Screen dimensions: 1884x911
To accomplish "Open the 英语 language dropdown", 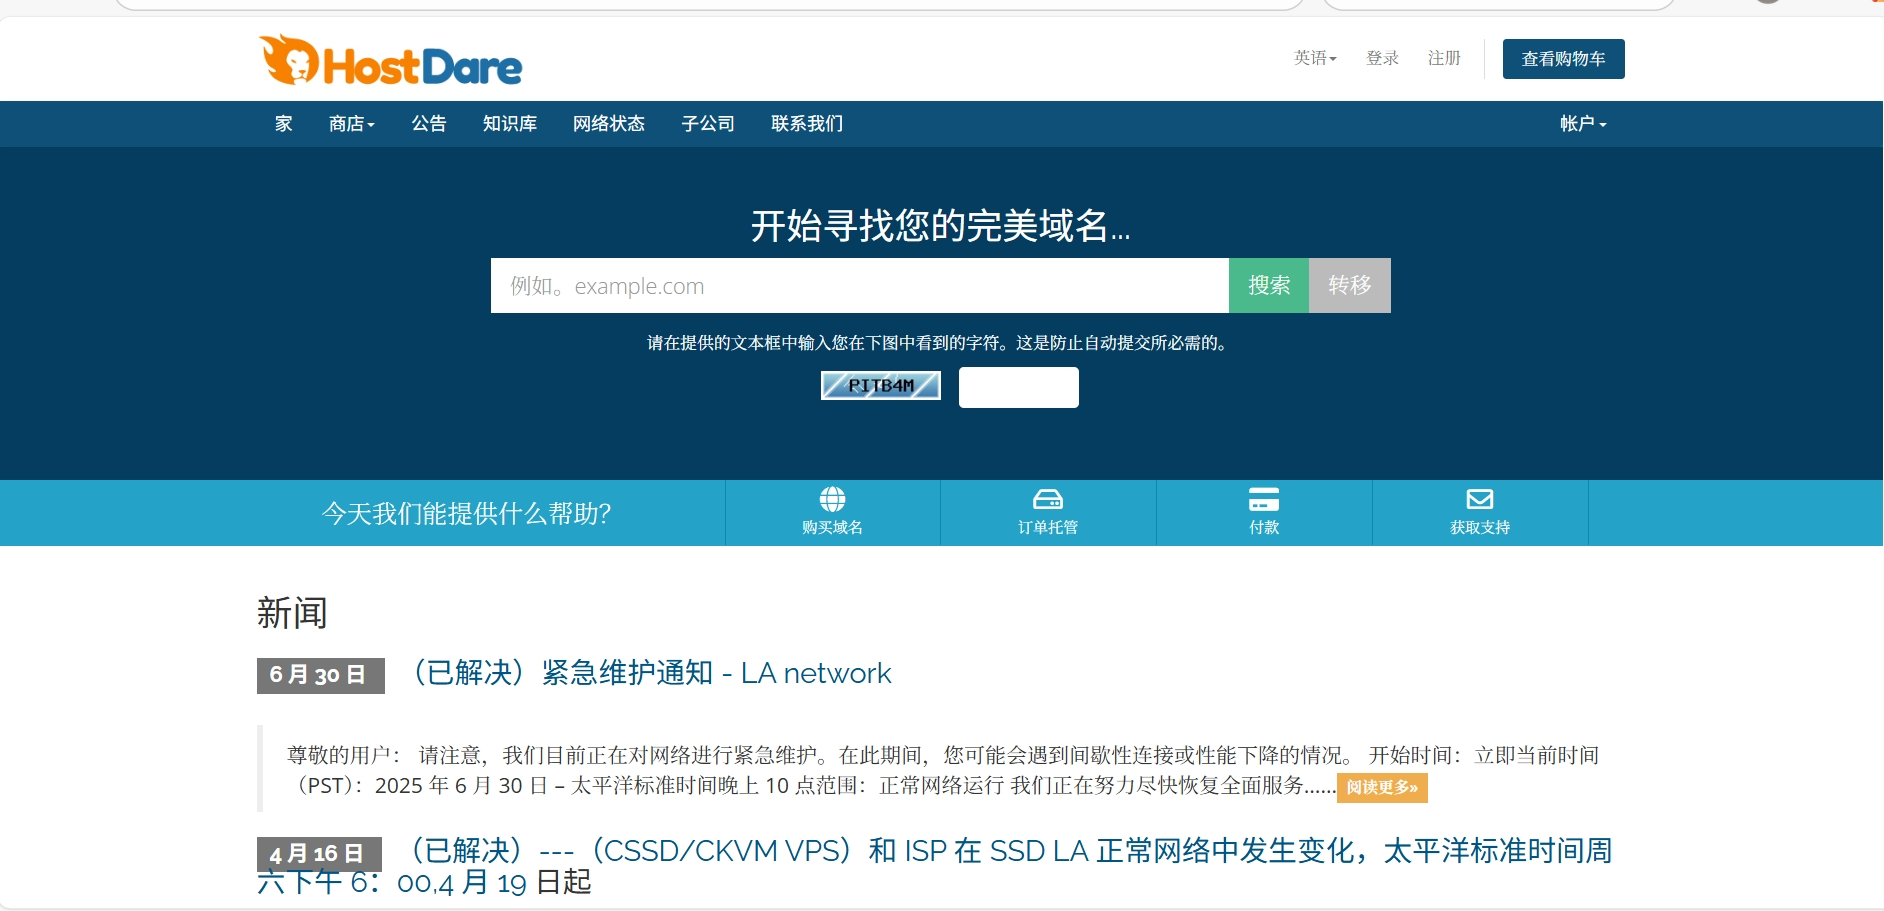I will pyautogui.click(x=1314, y=59).
